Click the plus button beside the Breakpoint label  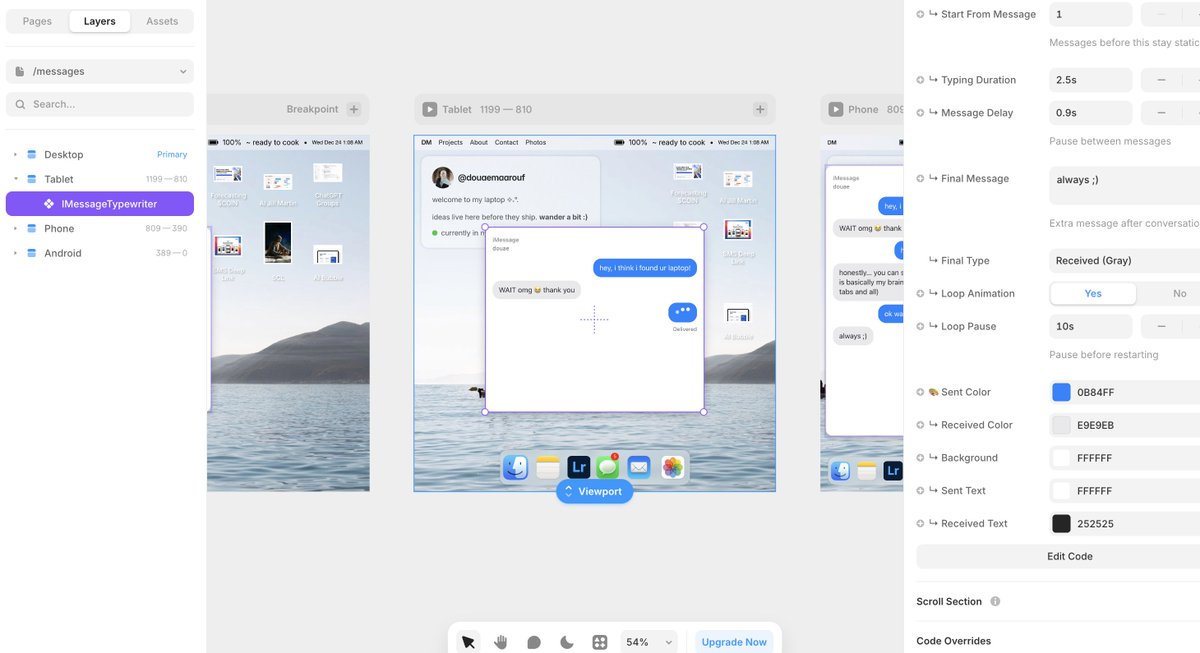[x=354, y=110]
